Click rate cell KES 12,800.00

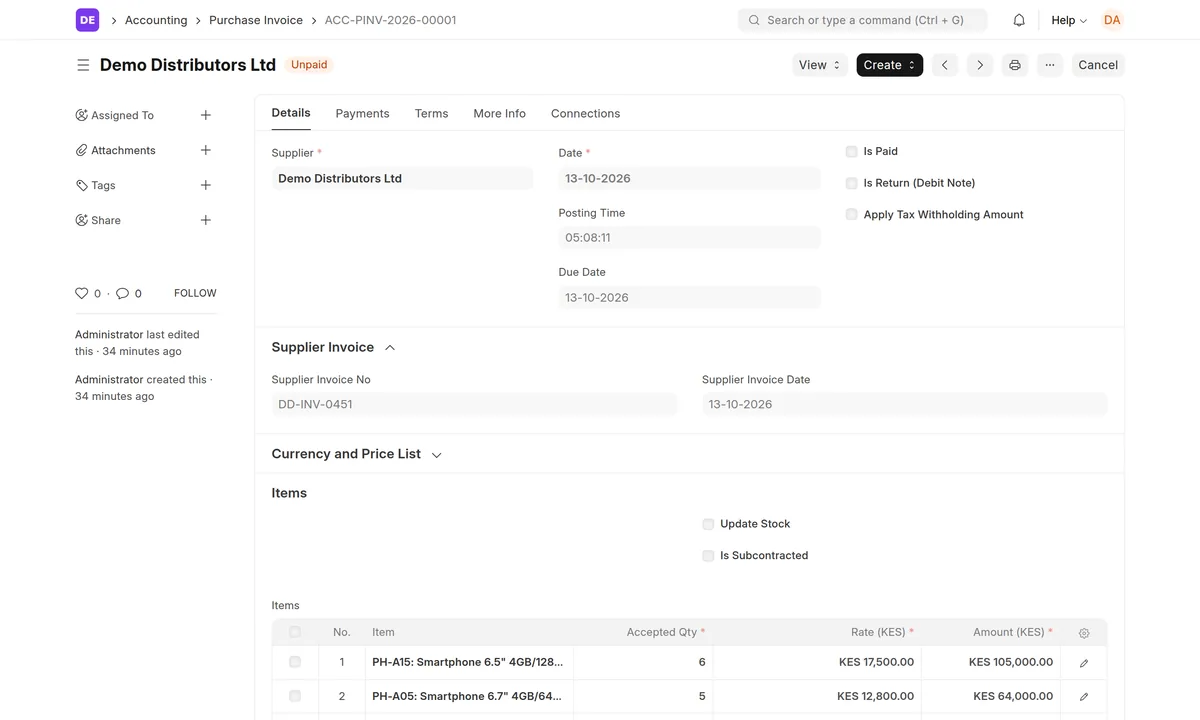pyautogui.click(x=817, y=696)
